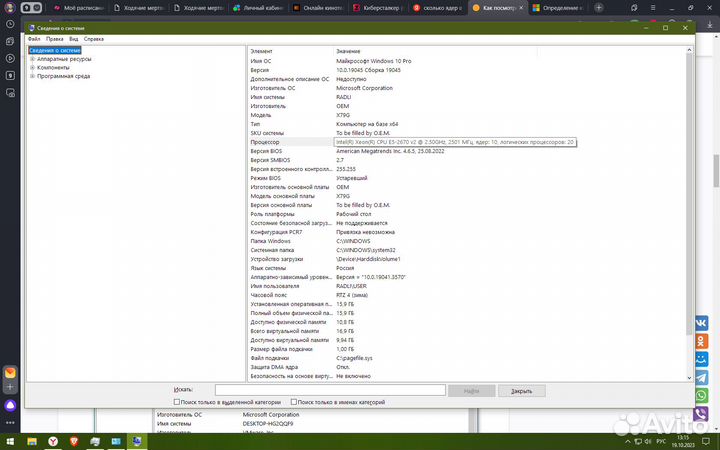Click the details list scroll-down arrow
This screenshot has height=450, width=720.
[x=689, y=377]
